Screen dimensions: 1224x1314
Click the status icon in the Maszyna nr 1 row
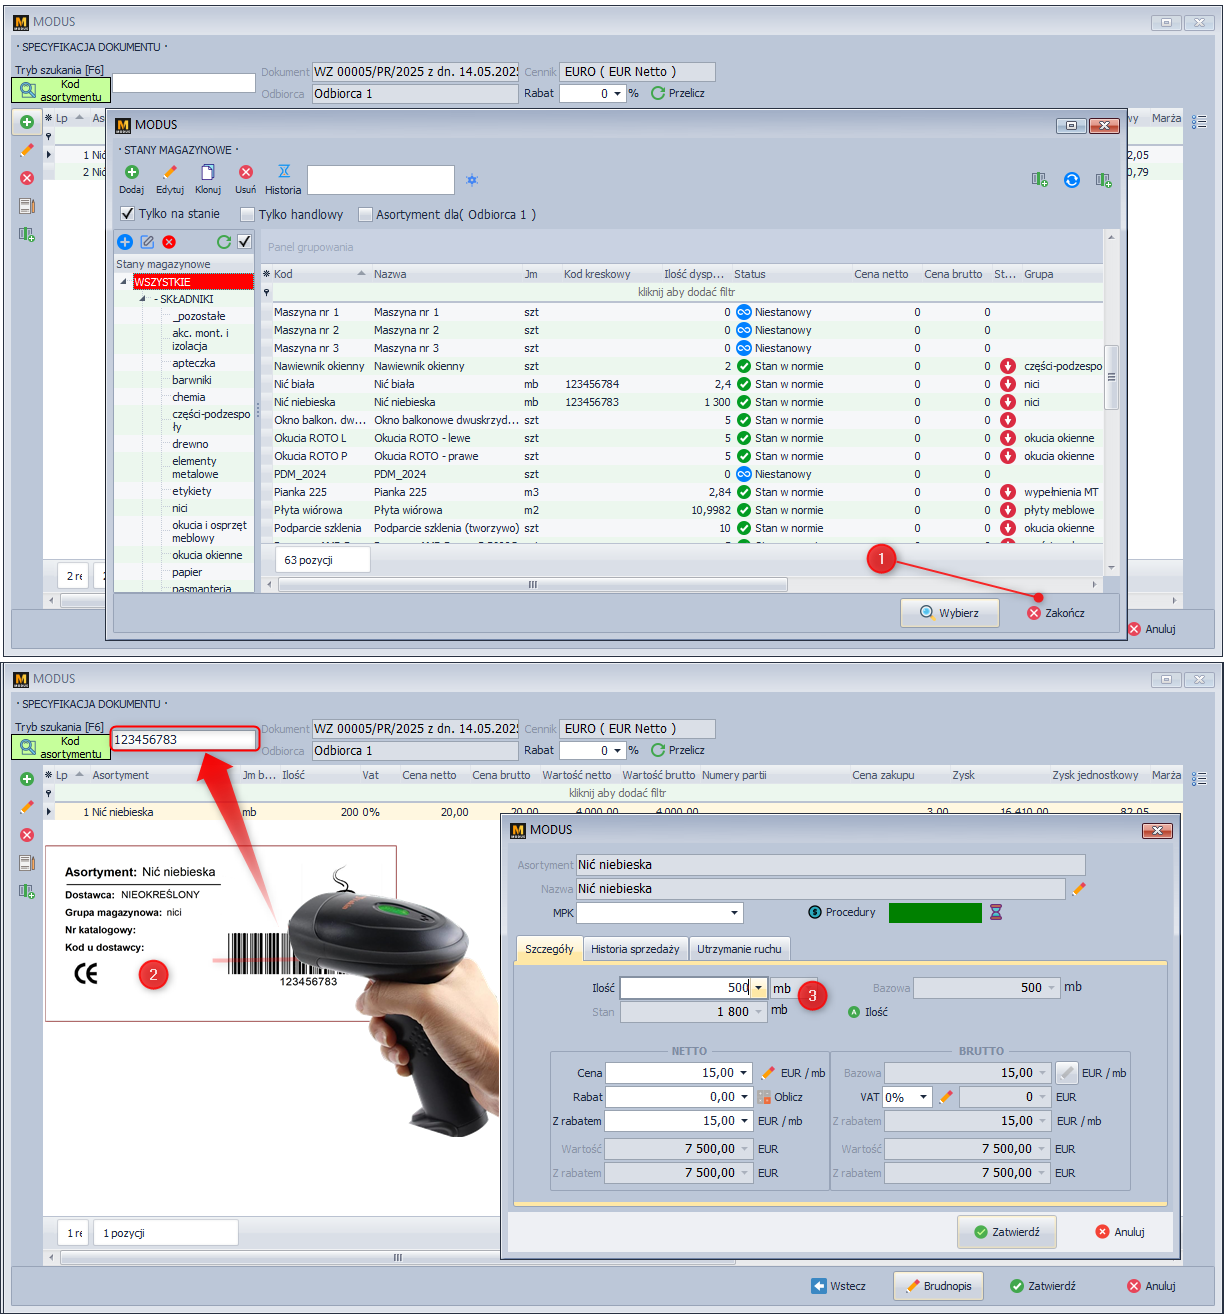tap(744, 312)
